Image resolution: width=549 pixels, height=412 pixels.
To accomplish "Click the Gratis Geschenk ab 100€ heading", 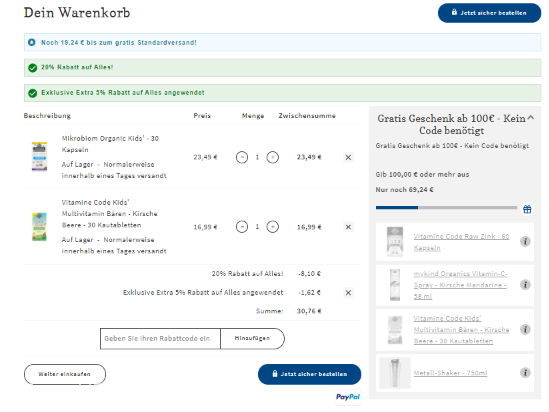I will point(451,124).
